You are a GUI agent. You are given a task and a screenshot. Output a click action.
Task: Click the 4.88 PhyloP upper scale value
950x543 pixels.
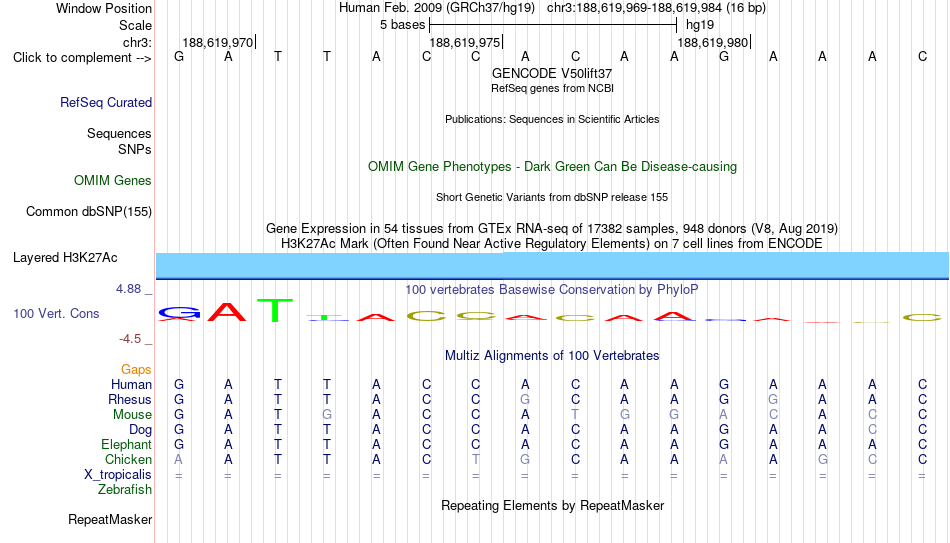pos(128,289)
